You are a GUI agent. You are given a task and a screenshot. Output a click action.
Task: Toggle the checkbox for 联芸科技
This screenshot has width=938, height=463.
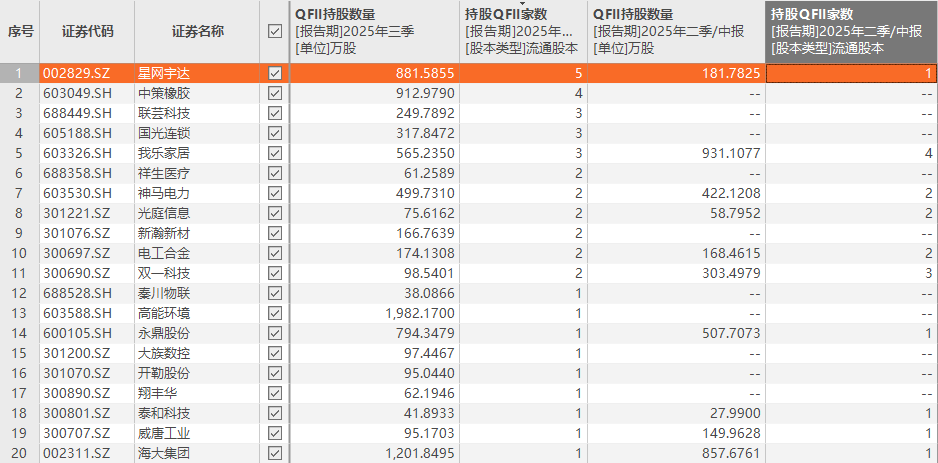point(275,113)
